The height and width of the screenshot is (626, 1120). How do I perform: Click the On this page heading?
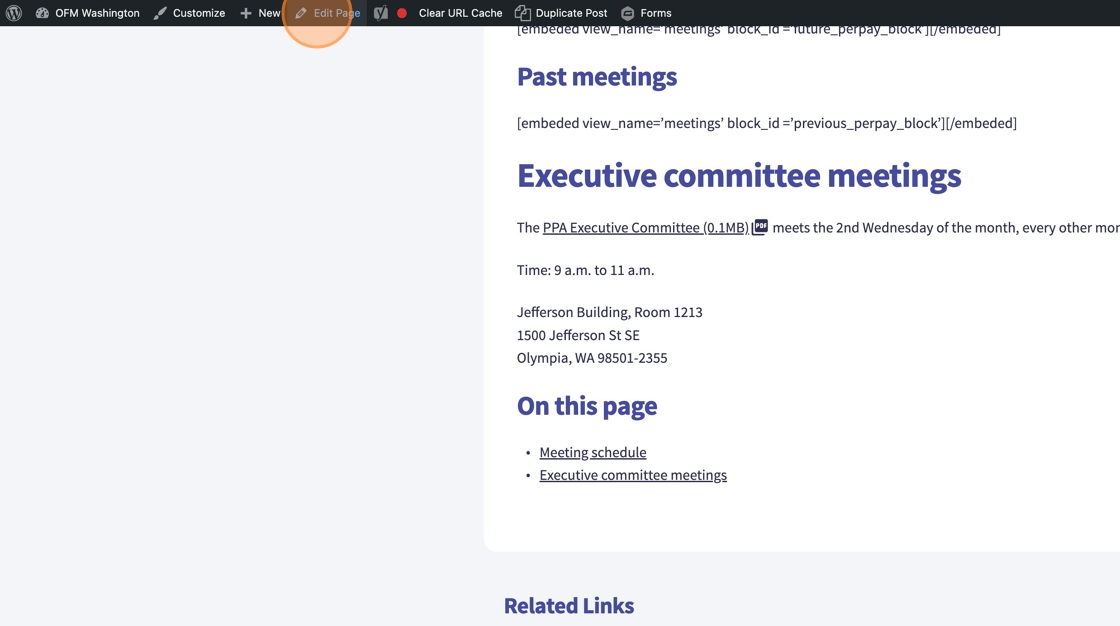coord(586,406)
